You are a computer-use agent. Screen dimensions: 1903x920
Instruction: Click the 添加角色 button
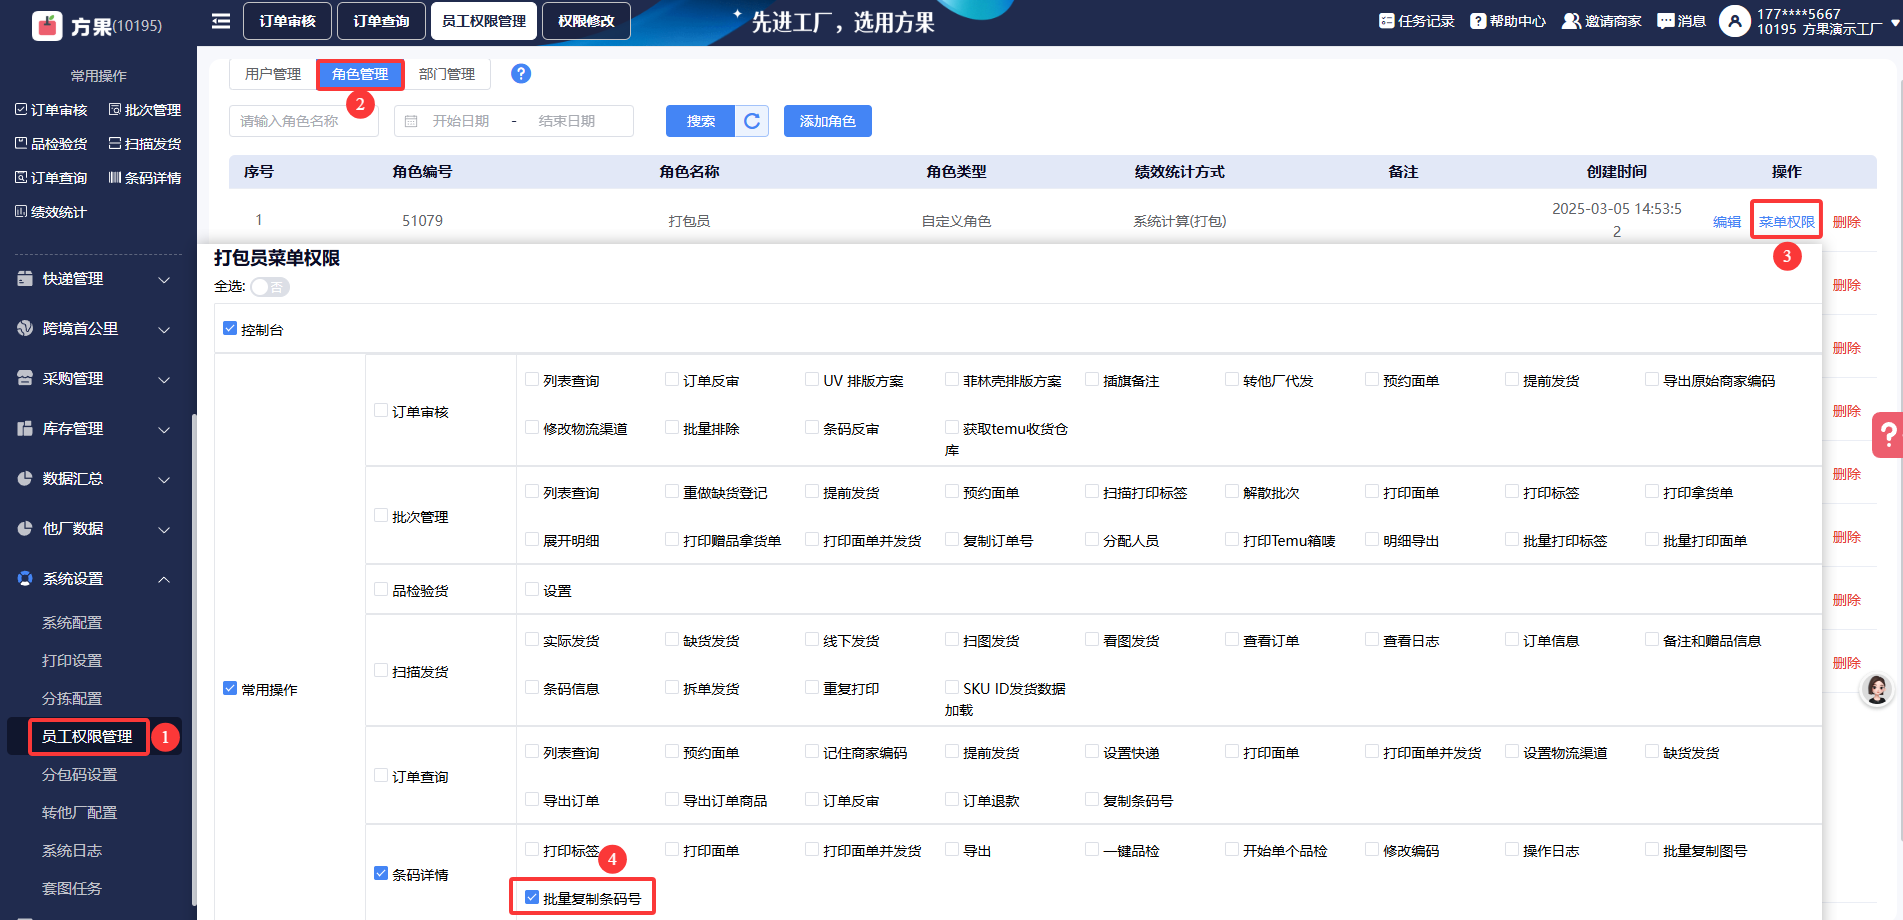point(827,121)
